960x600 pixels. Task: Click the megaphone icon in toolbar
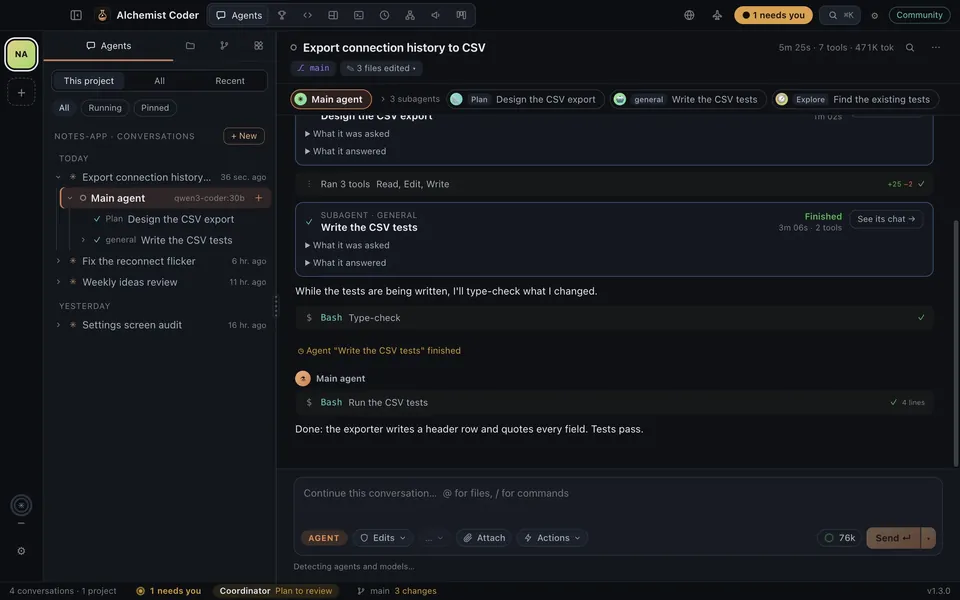click(x=435, y=15)
